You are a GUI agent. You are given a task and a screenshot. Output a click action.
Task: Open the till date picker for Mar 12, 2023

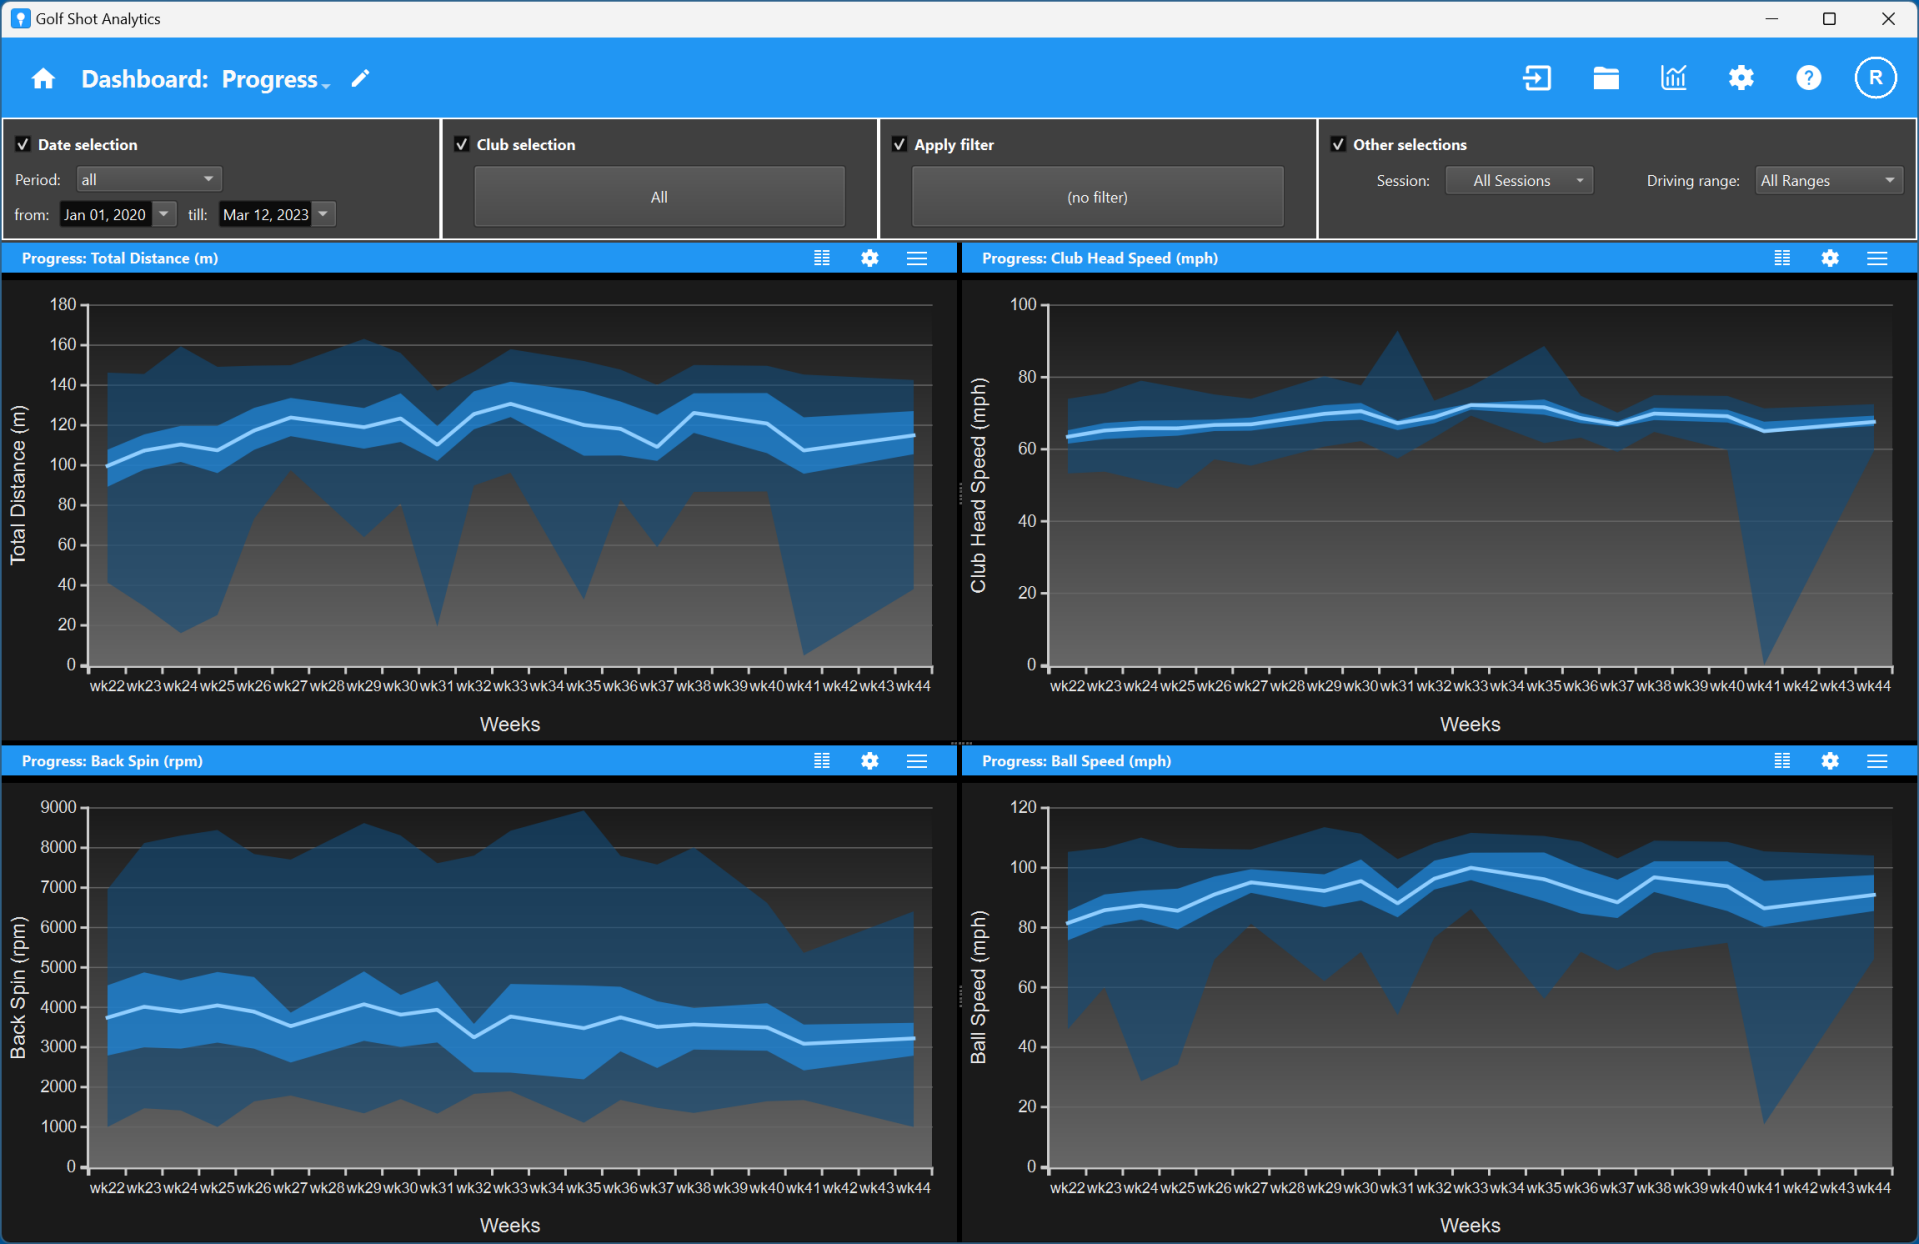tap(322, 213)
